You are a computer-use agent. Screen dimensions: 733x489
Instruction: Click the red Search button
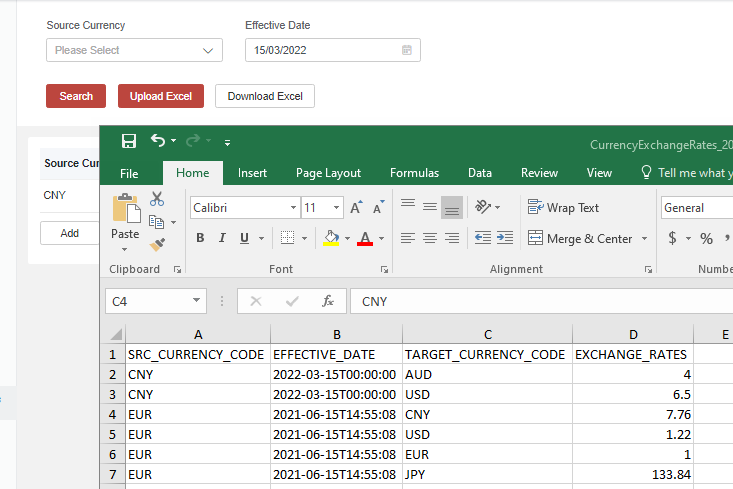pos(76,96)
